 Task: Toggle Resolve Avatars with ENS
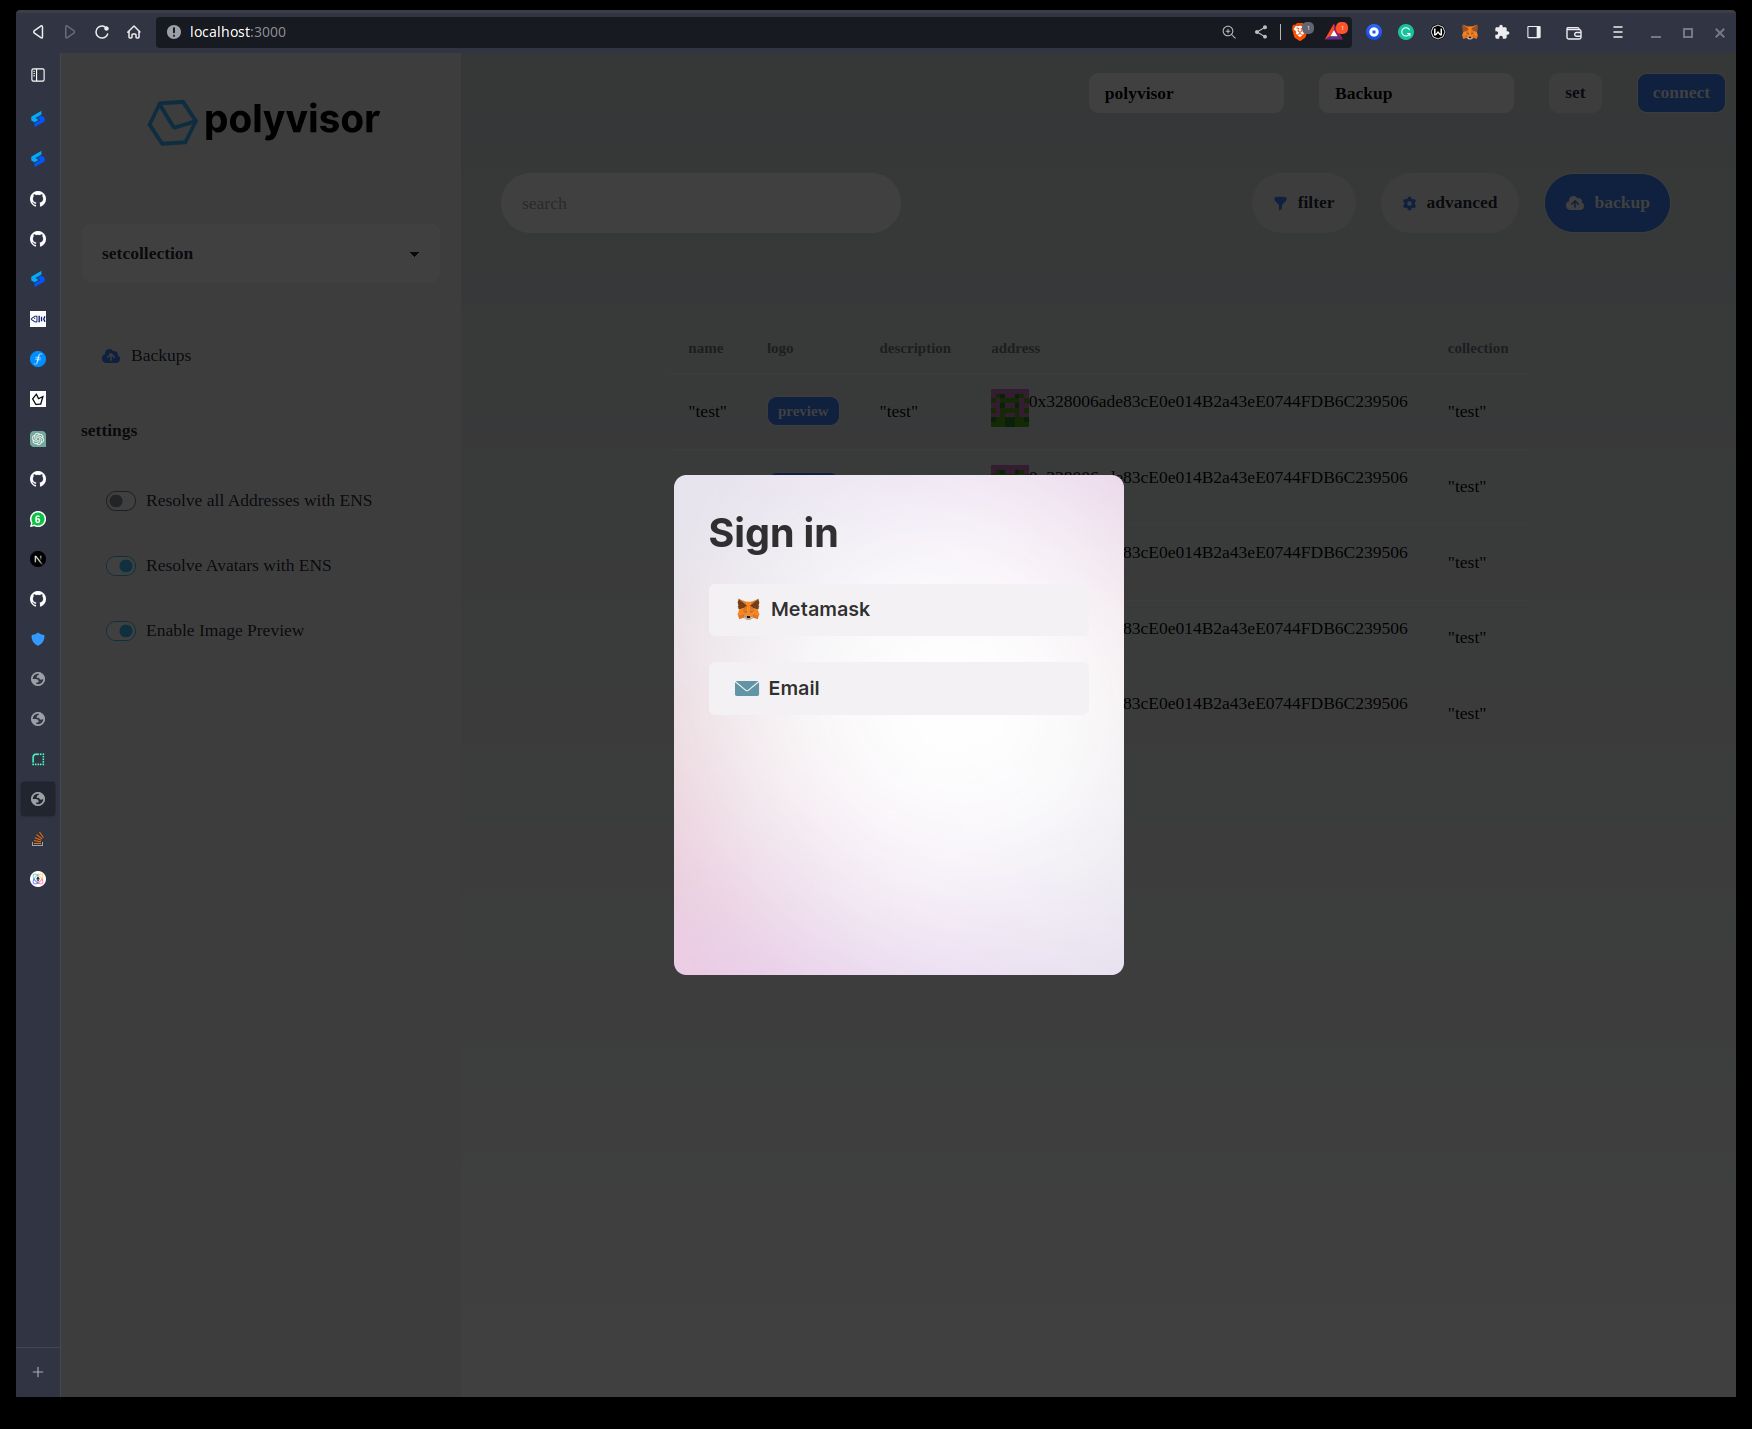coord(121,566)
